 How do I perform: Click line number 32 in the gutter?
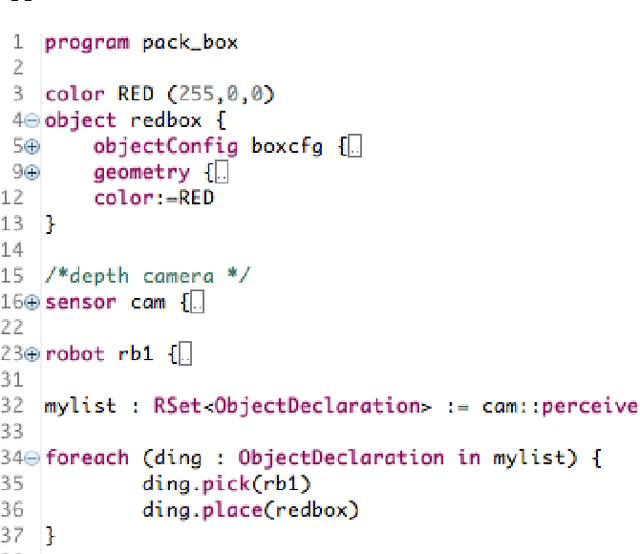click(x=18, y=406)
